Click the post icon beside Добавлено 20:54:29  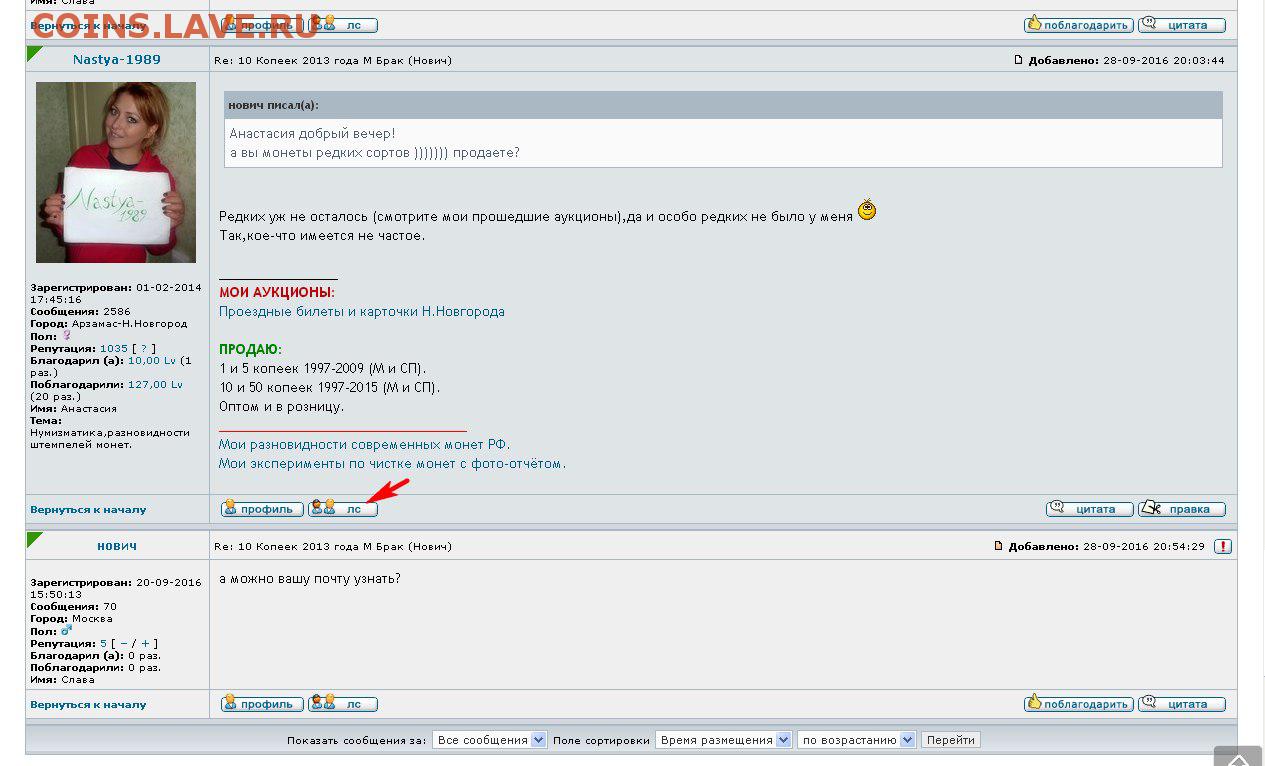coord(998,546)
